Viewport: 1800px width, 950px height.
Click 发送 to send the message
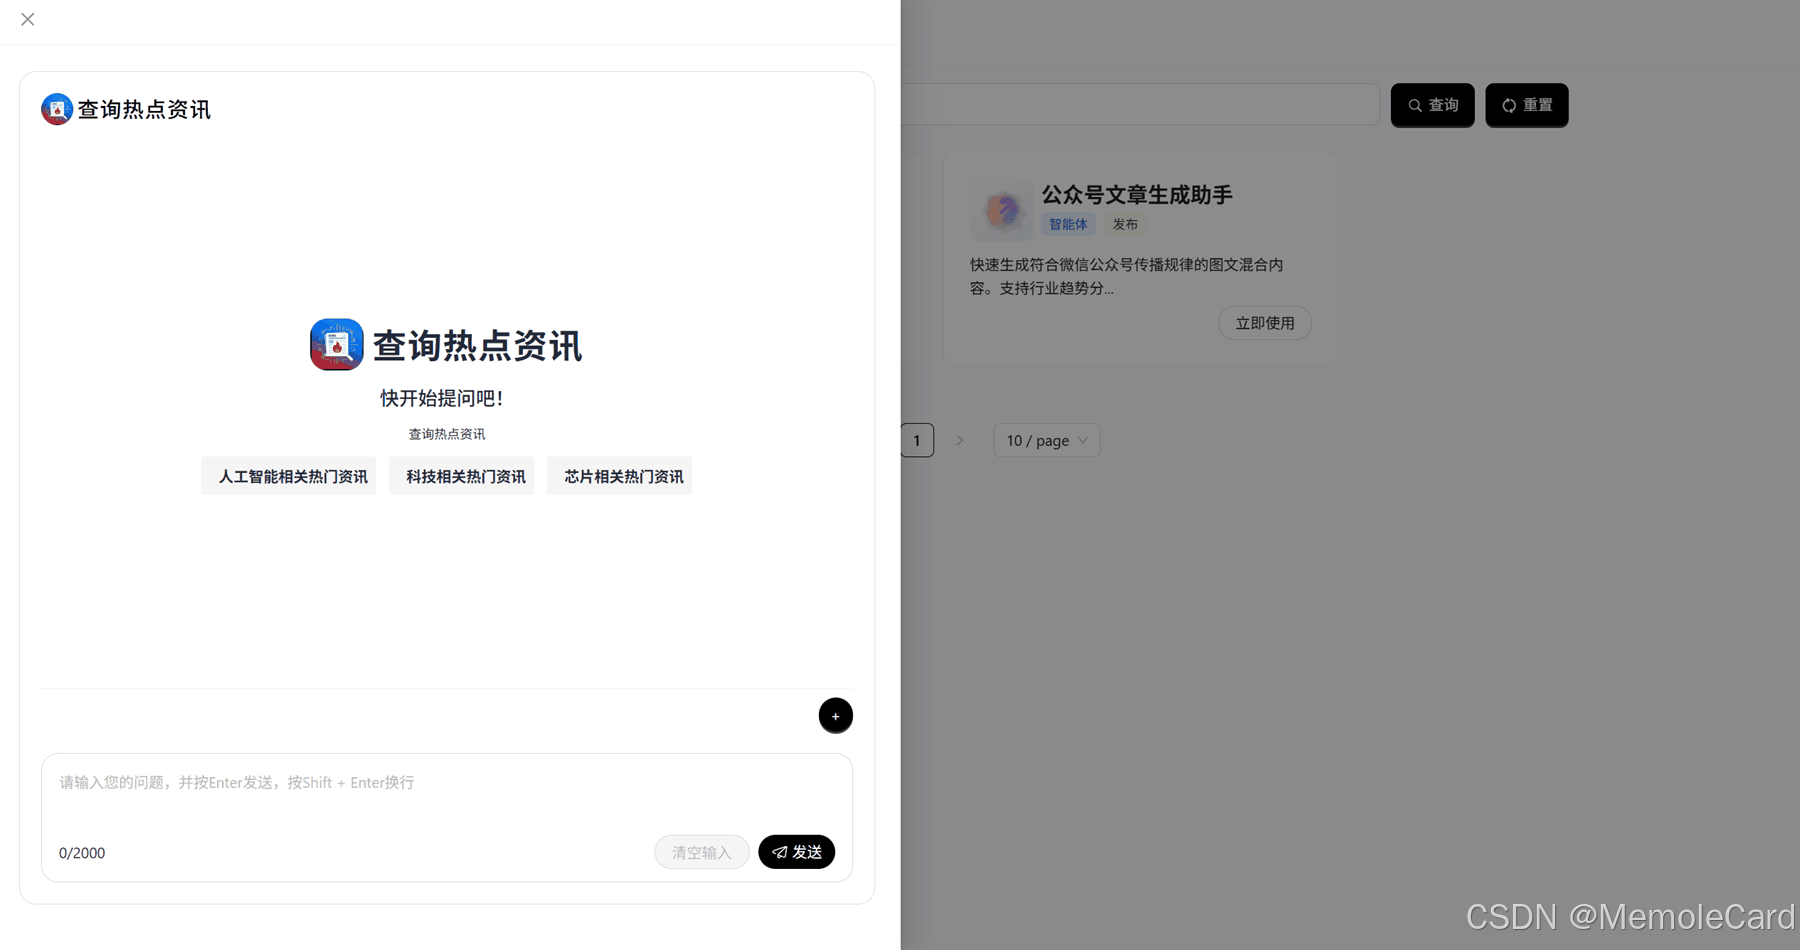point(797,852)
